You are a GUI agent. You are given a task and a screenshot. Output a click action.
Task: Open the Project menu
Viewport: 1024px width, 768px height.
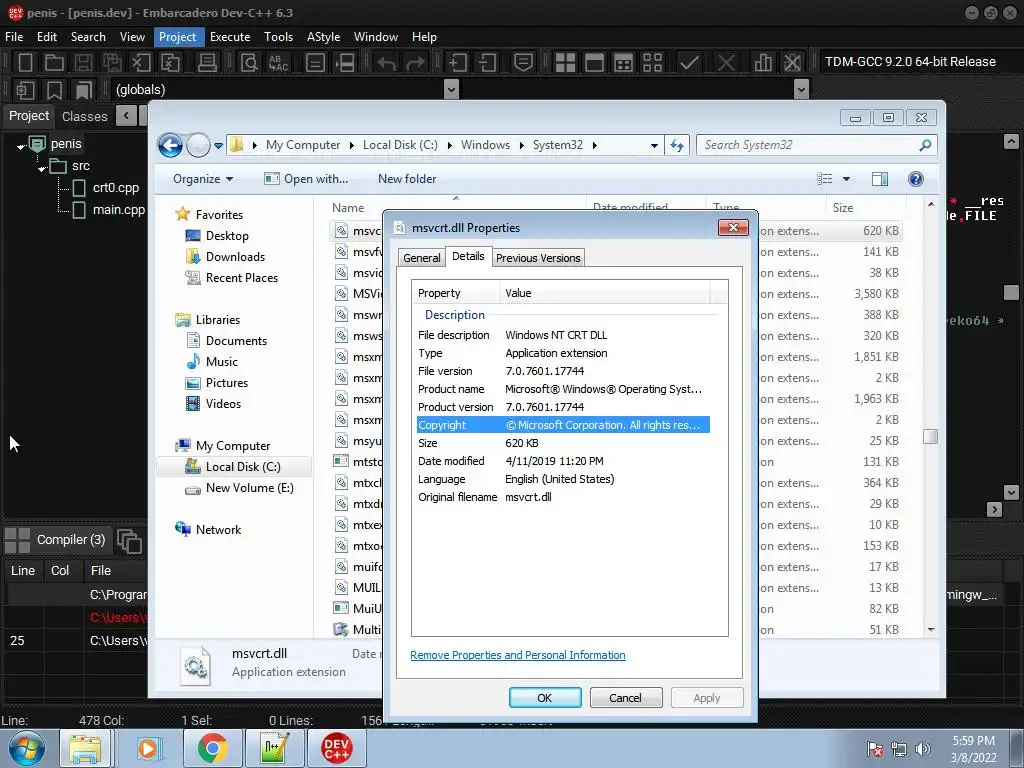tap(178, 37)
